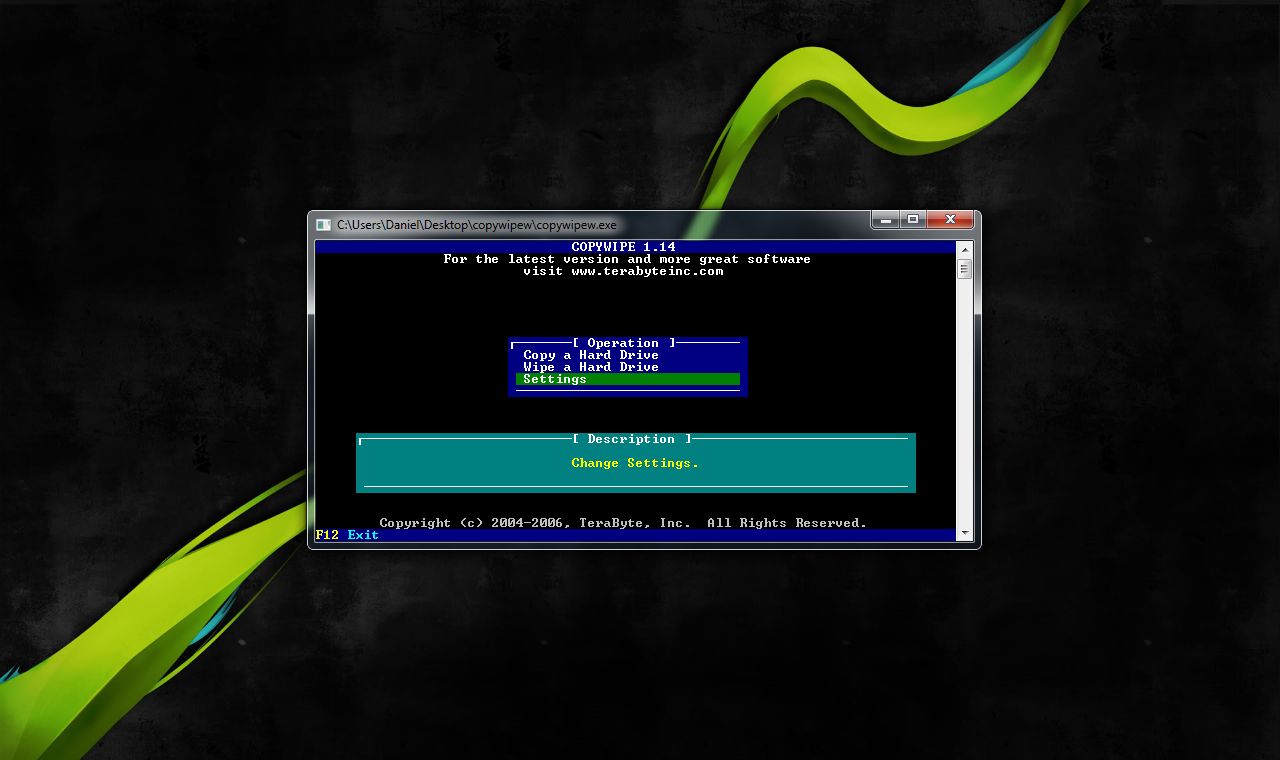Viewport: 1280px width, 760px height.
Task: Click the vertical scrollbar thumb
Action: click(964, 268)
